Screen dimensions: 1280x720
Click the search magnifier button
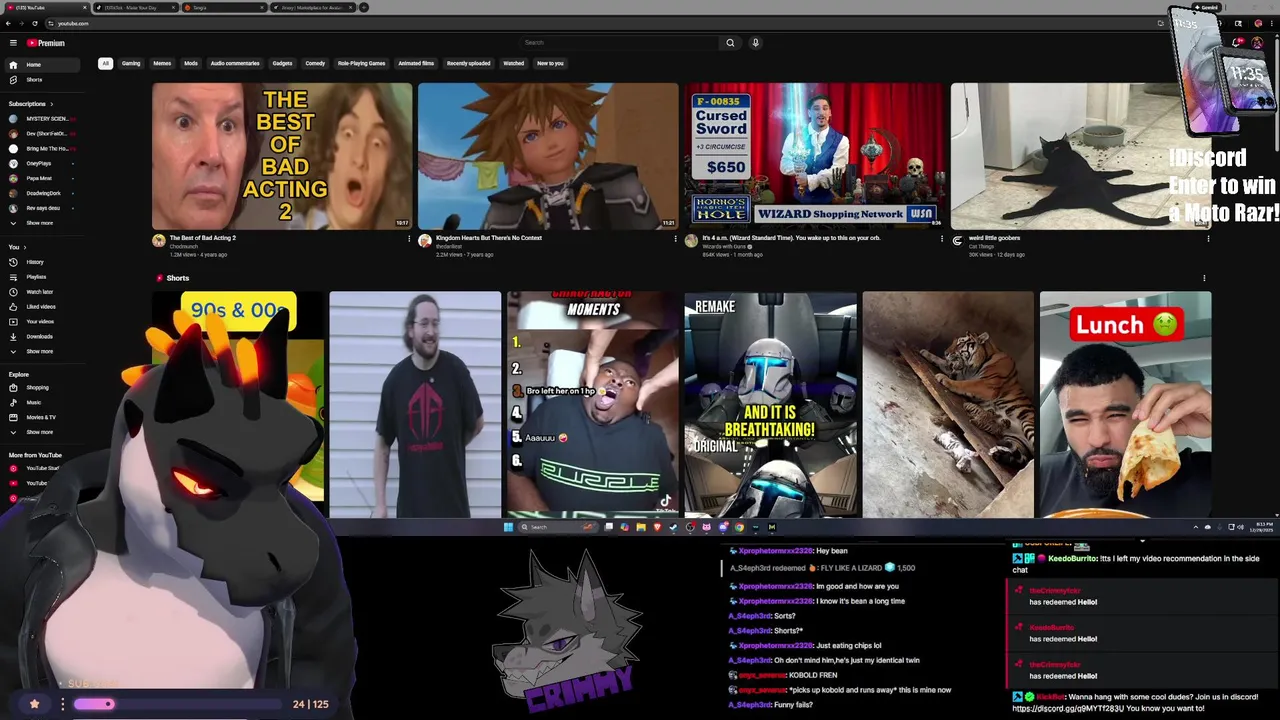[x=730, y=43]
